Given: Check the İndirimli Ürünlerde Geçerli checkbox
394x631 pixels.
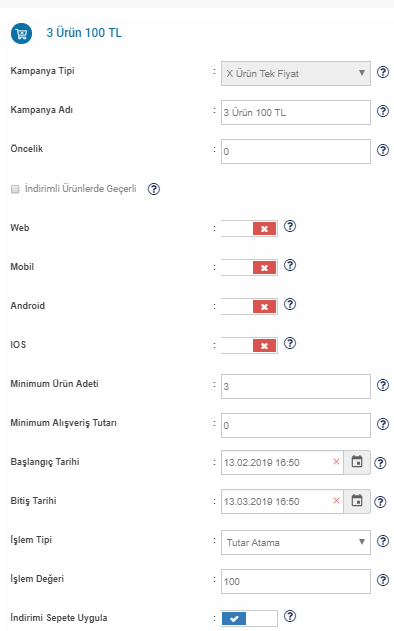Looking at the screenshot, I should click(x=15, y=189).
